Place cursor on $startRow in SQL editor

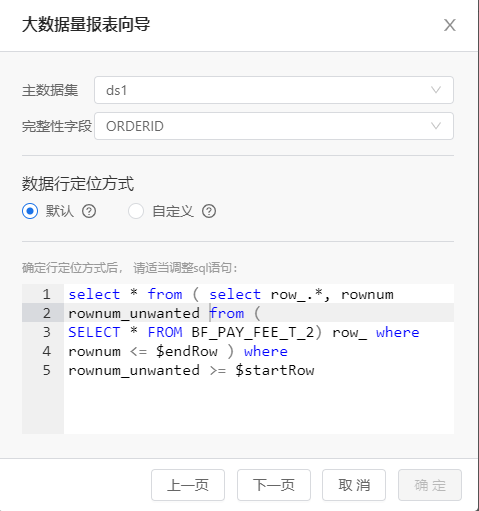point(275,370)
